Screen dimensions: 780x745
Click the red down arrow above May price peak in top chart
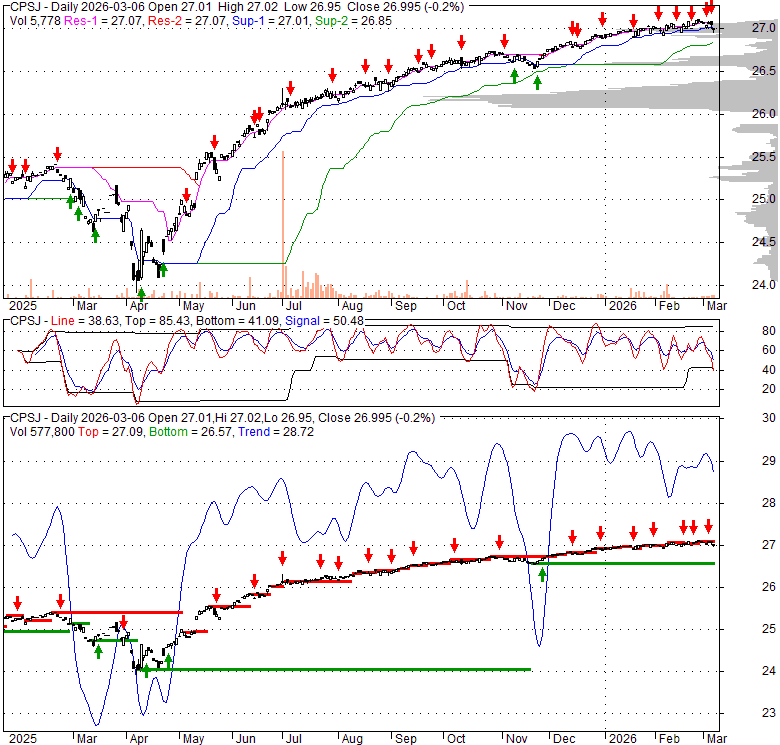pos(214,142)
